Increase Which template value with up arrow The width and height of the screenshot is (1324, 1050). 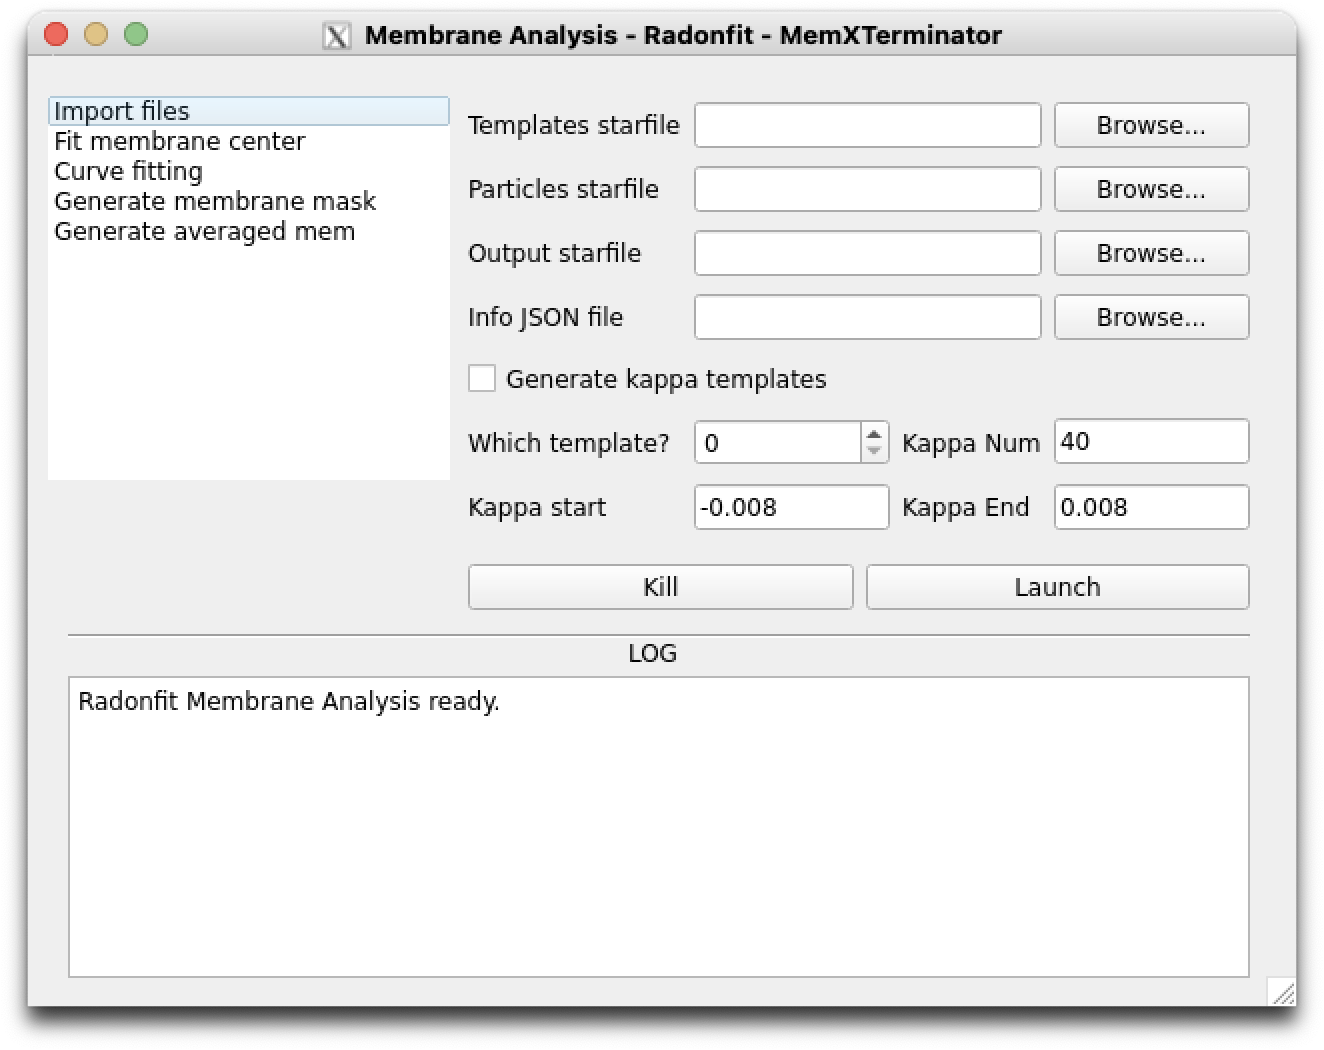[x=874, y=433]
